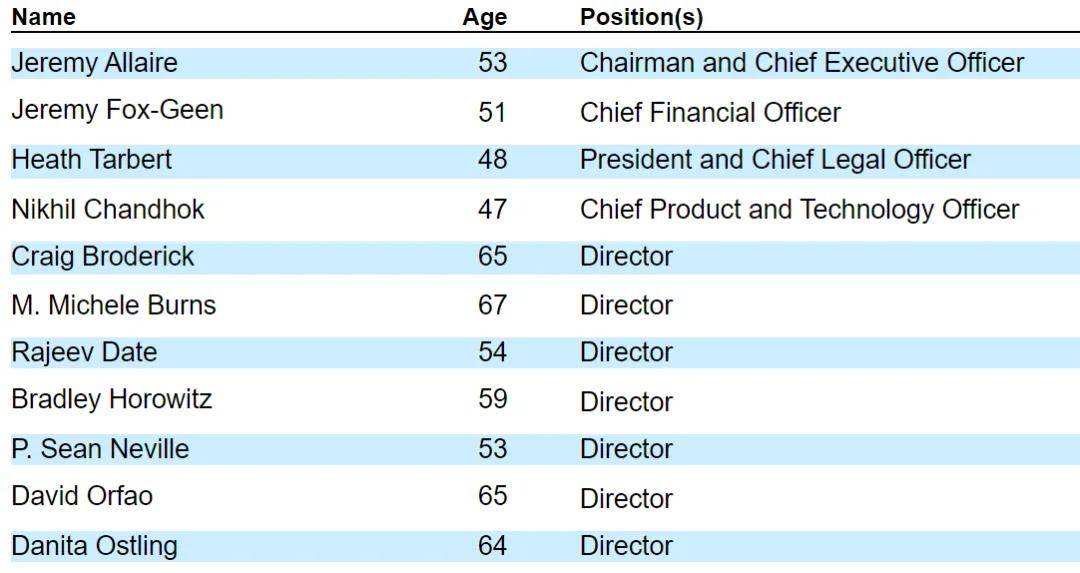Select the name Nikhil Chandhok

point(108,209)
